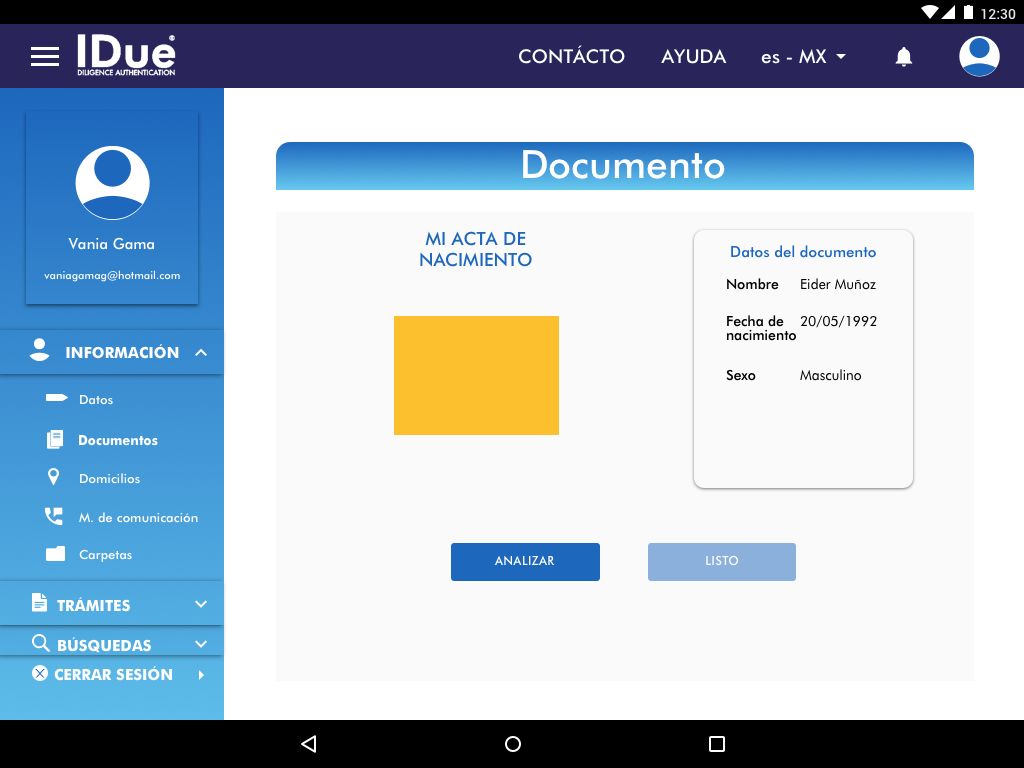The image size is (1024, 768).
Task: Click the Carpetas folder icon
Action: coord(55,554)
